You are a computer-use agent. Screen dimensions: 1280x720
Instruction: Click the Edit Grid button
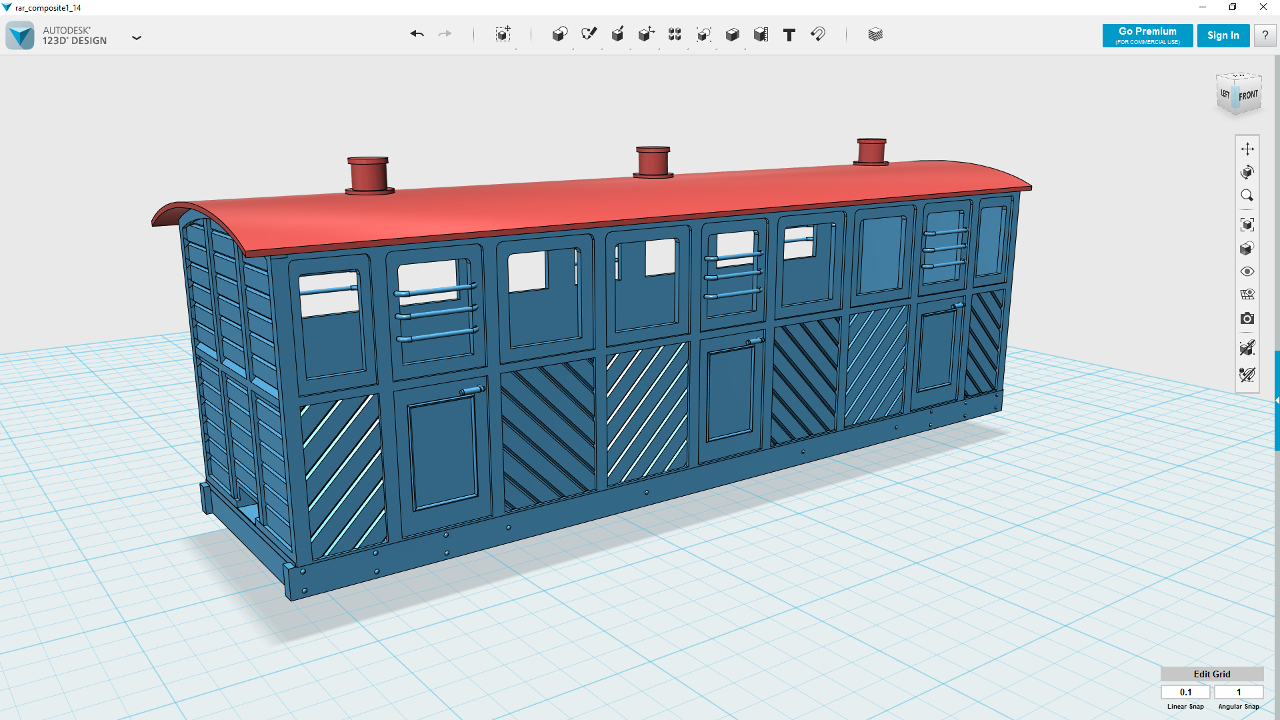[1211, 674]
